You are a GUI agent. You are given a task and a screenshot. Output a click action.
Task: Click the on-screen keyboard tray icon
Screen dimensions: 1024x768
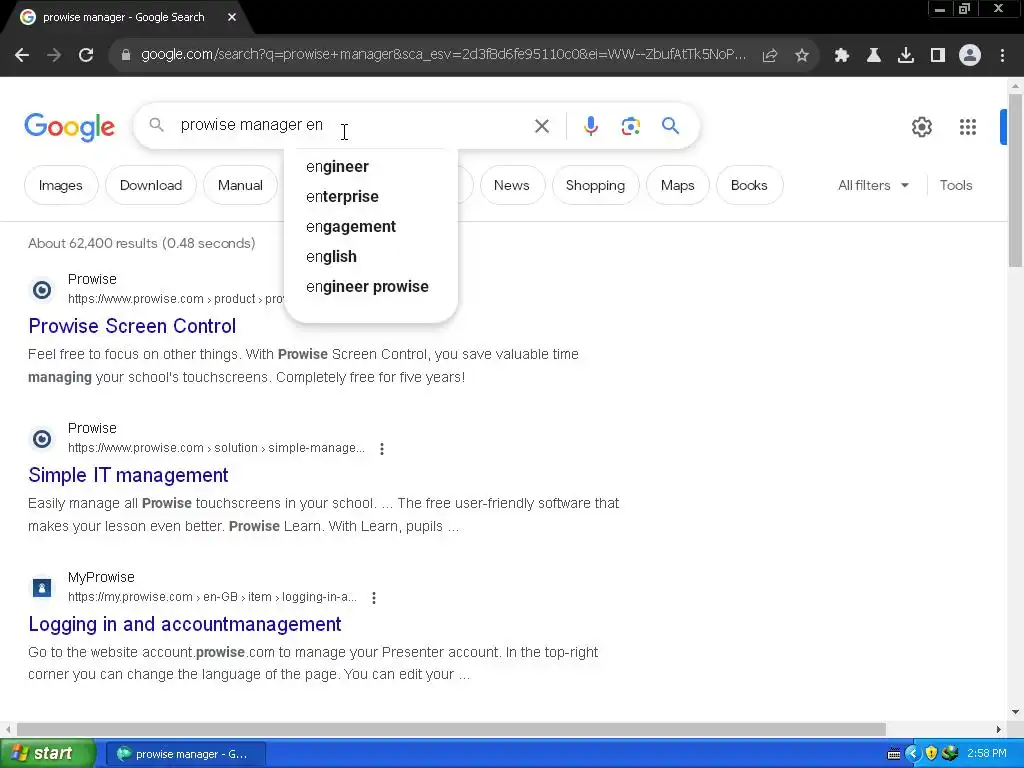pyautogui.click(x=893, y=754)
